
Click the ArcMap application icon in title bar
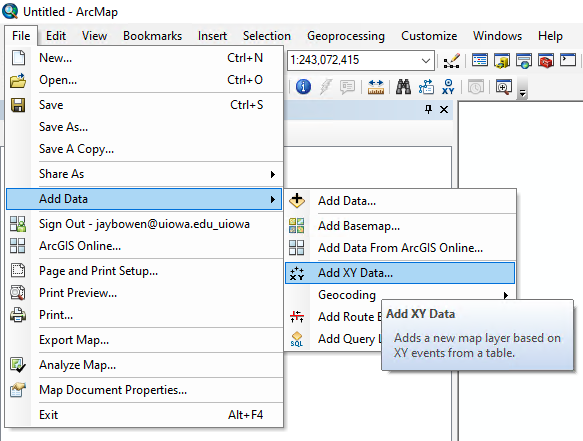point(10,11)
